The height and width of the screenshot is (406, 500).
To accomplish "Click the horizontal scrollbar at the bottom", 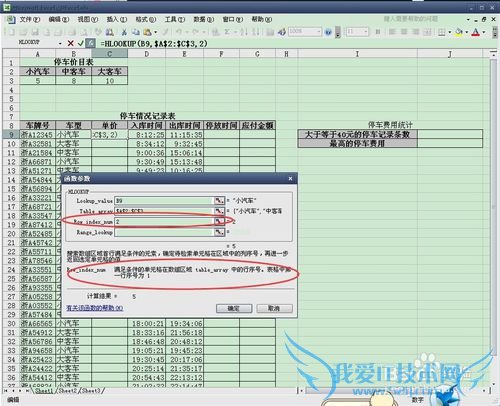I will point(393,390).
